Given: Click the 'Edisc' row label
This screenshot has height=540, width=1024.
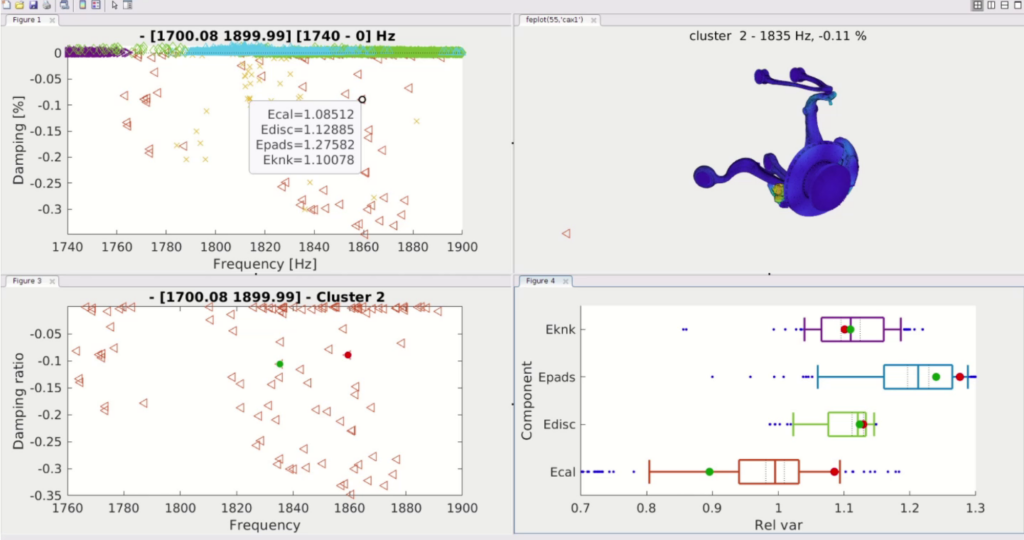Looking at the screenshot, I should click(x=559, y=424).
